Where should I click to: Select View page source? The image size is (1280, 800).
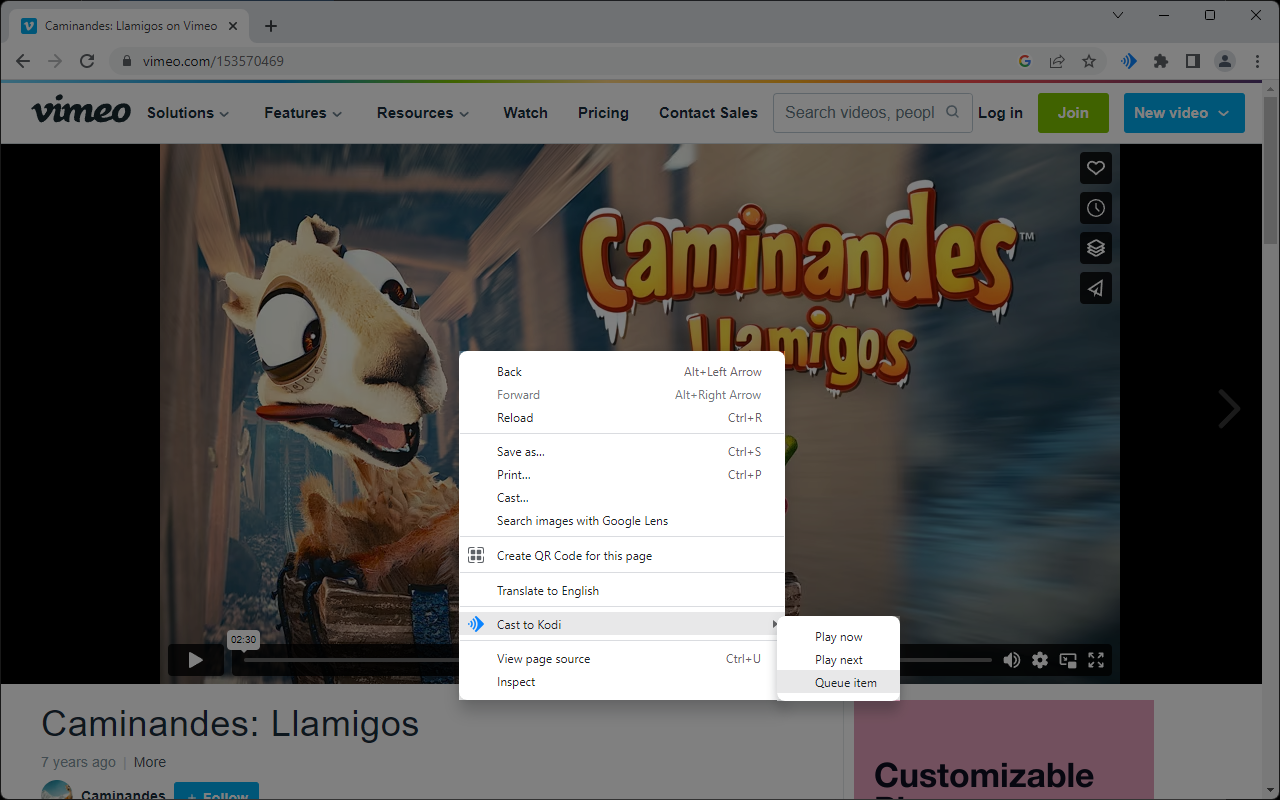pyautogui.click(x=622, y=659)
